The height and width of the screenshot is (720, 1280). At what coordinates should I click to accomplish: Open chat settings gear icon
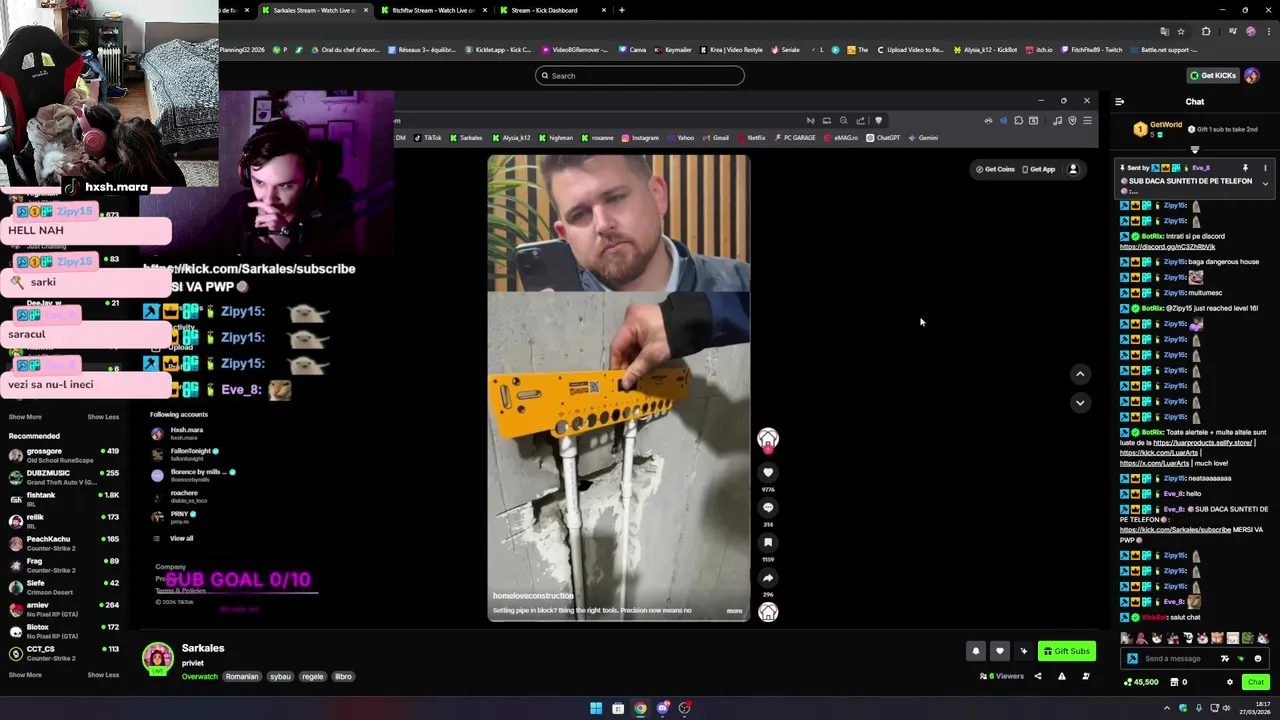click(1230, 682)
